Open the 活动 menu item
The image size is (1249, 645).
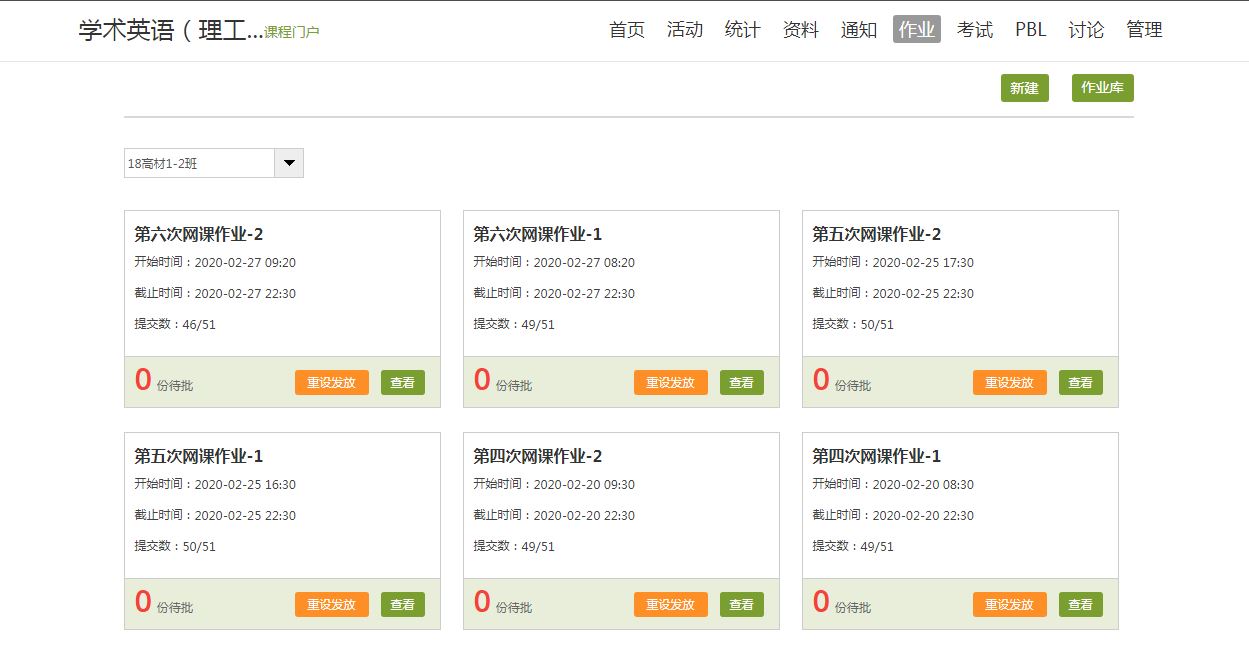point(685,30)
